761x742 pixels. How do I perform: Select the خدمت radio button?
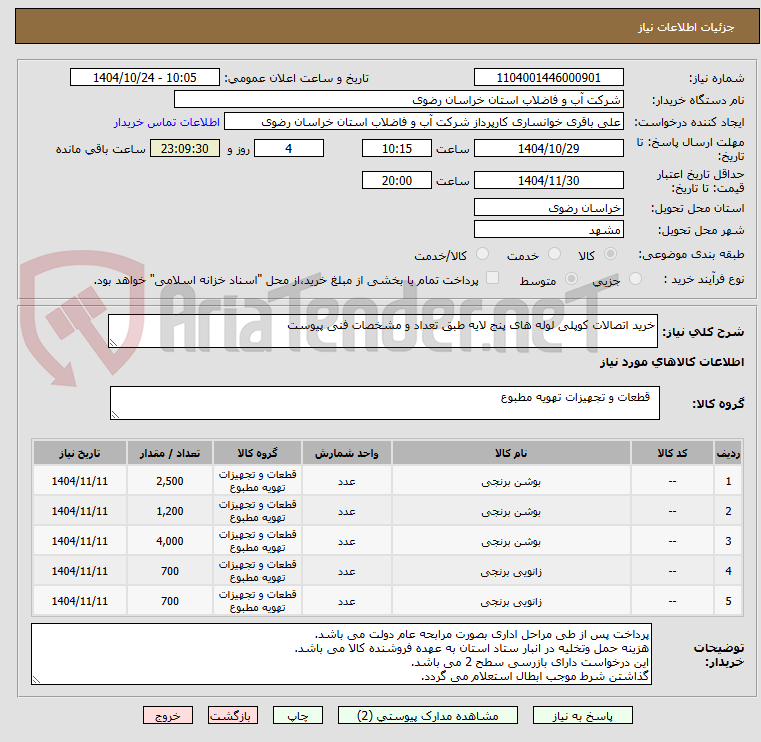pyautogui.click(x=554, y=254)
